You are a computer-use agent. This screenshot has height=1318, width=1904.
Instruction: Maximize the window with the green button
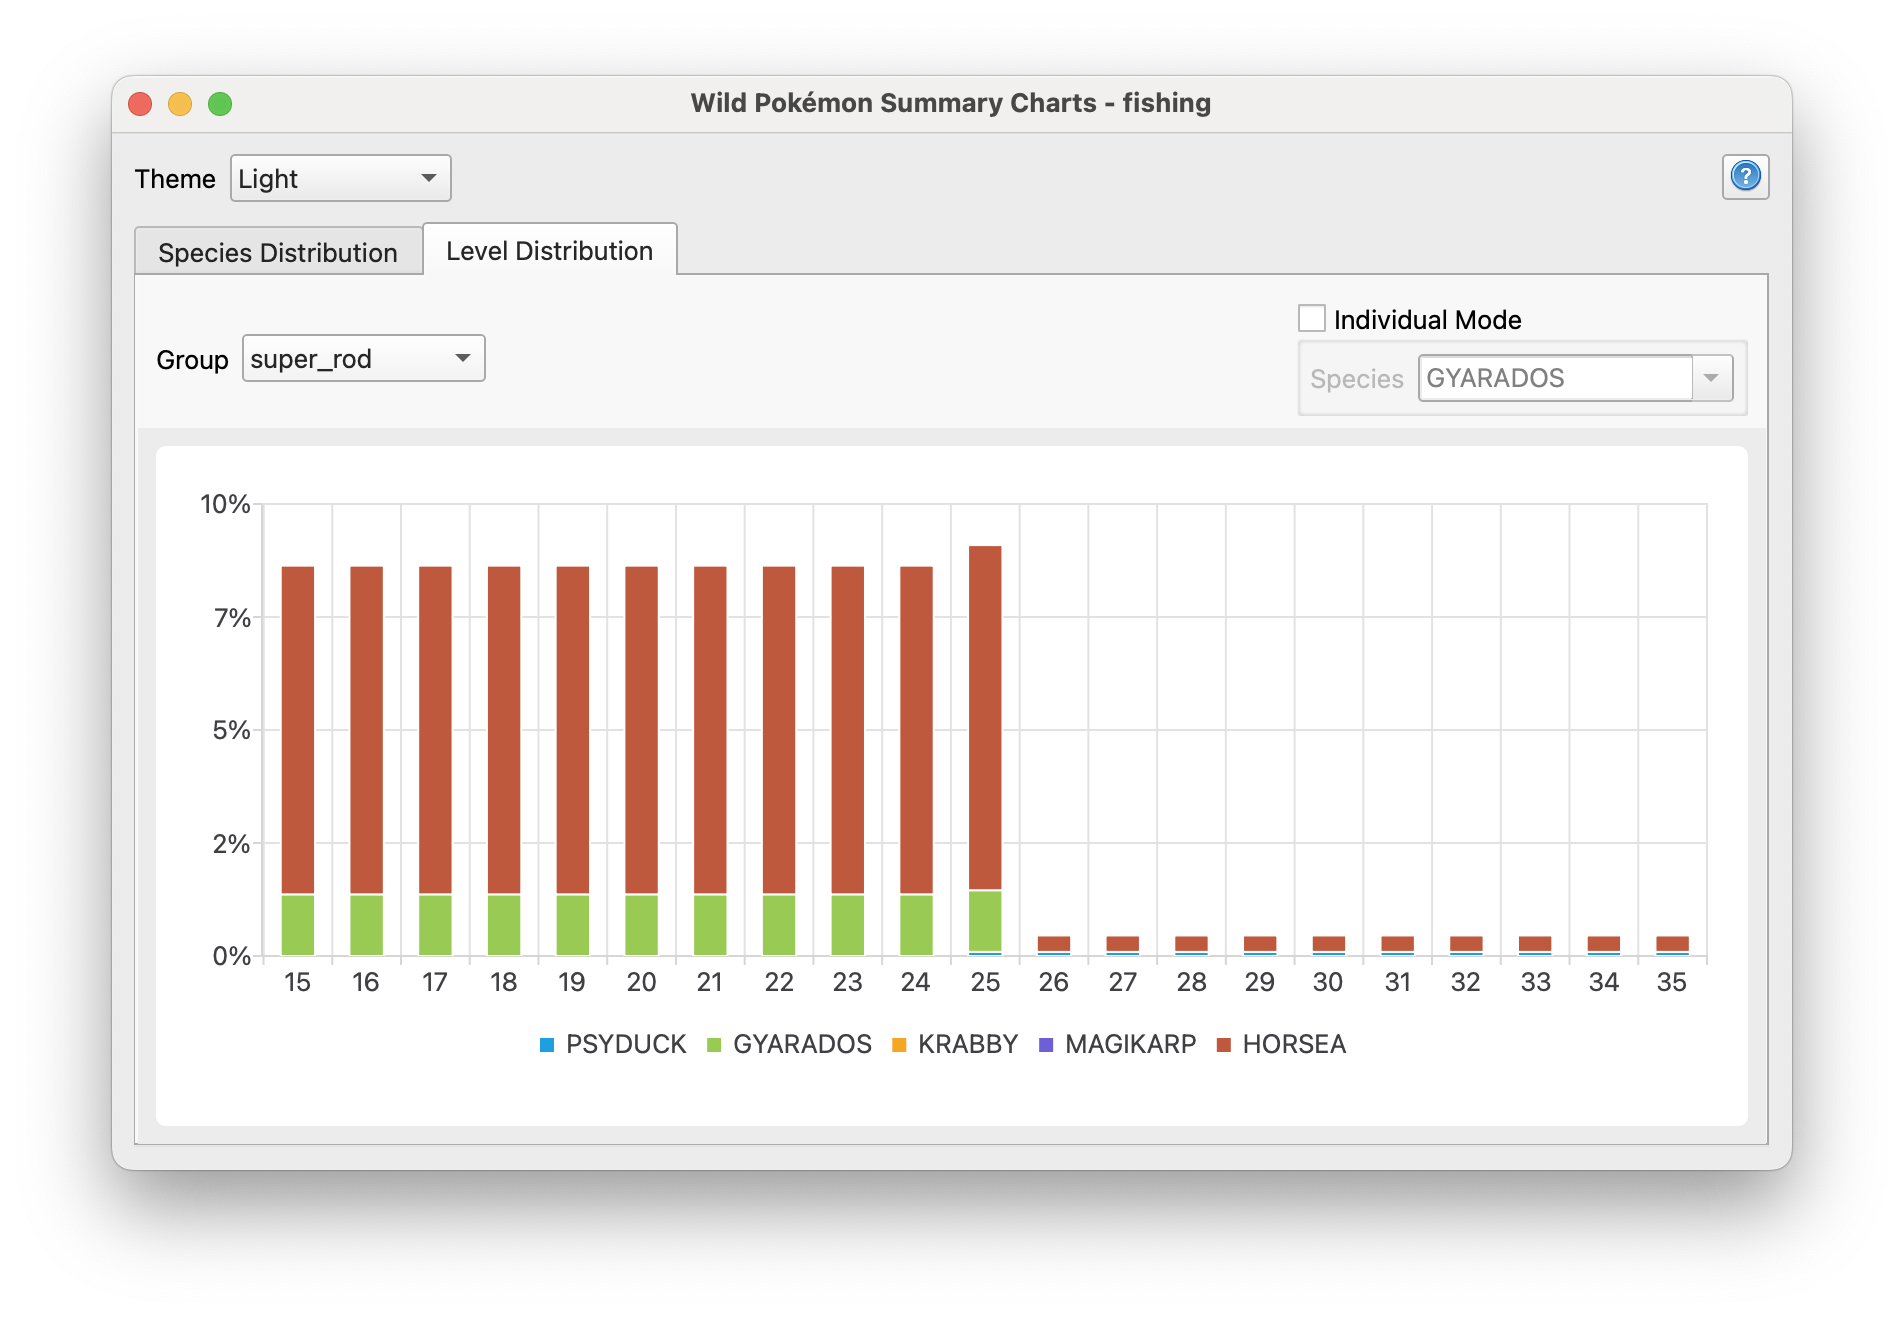[220, 104]
